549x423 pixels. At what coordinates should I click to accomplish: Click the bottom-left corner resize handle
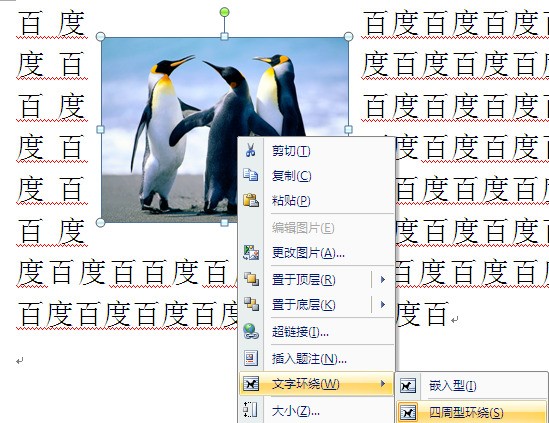click(100, 222)
